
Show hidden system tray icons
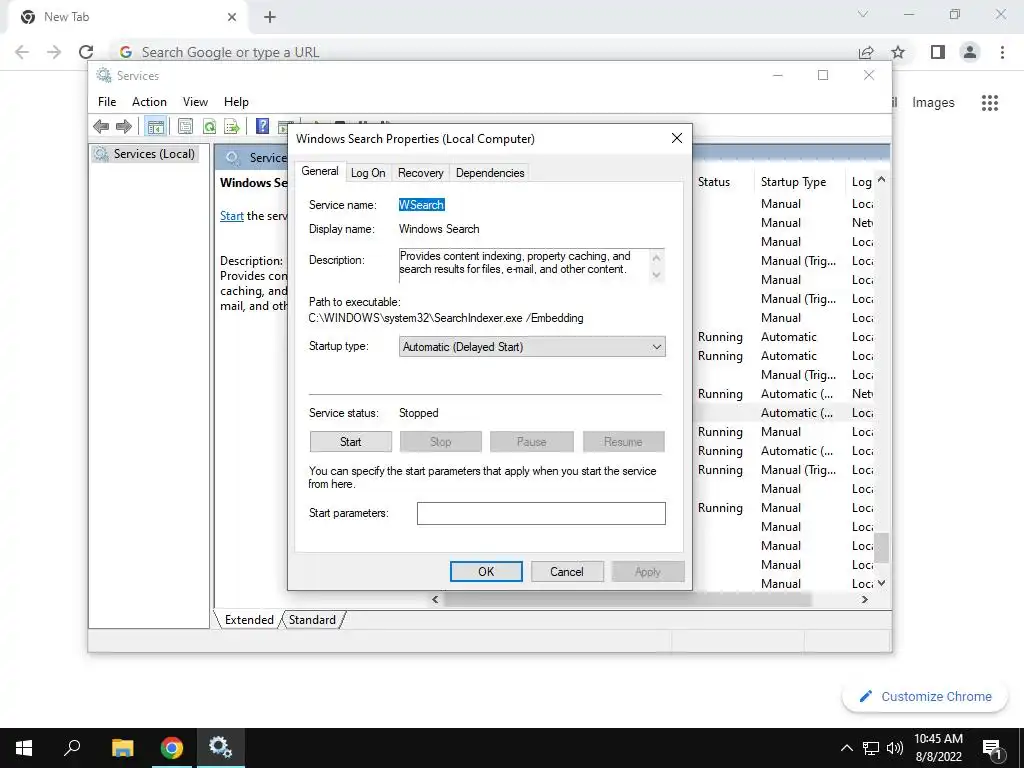tap(846, 748)
